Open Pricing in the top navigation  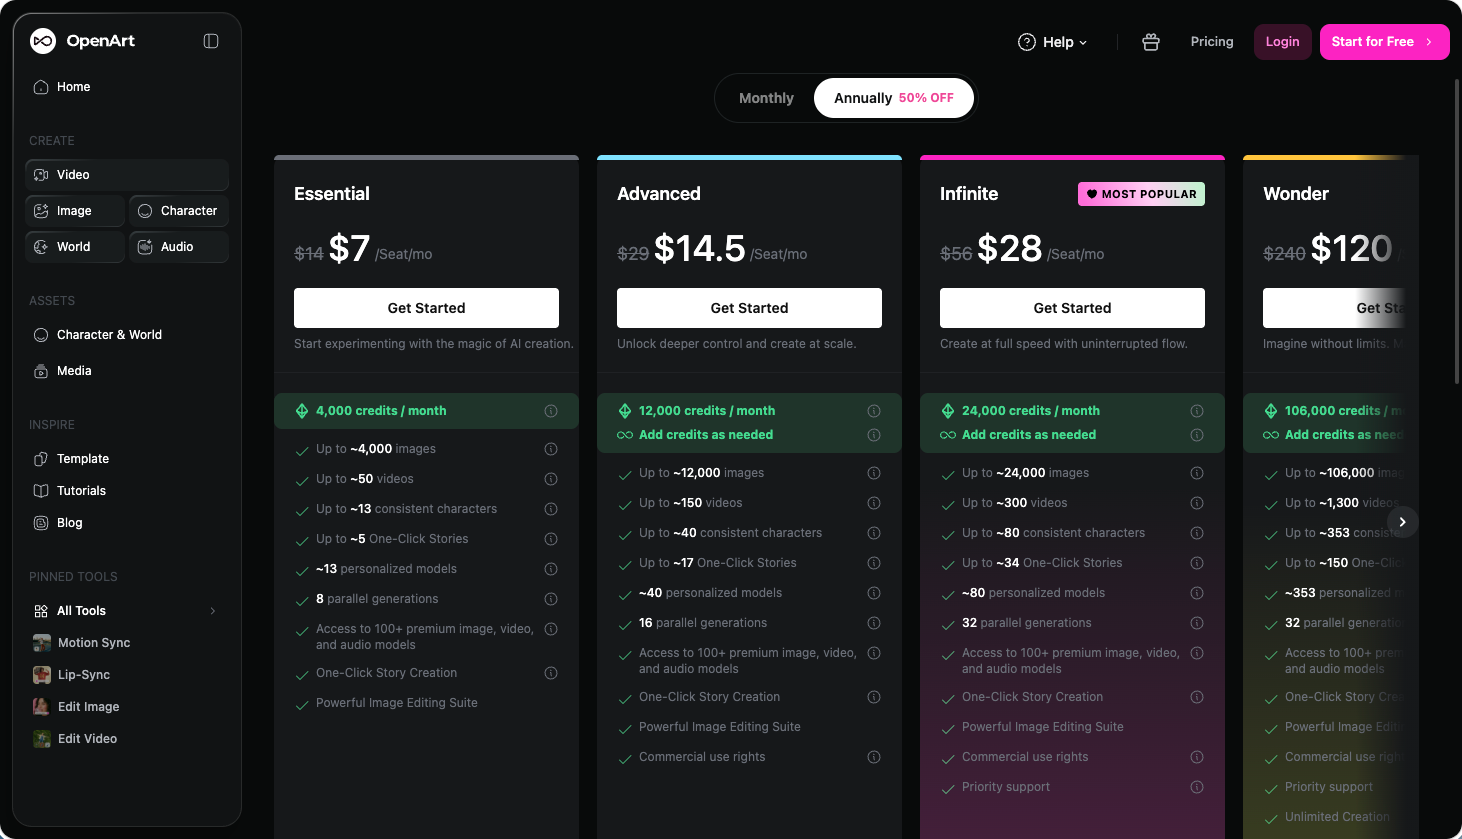coord(1212,42)
